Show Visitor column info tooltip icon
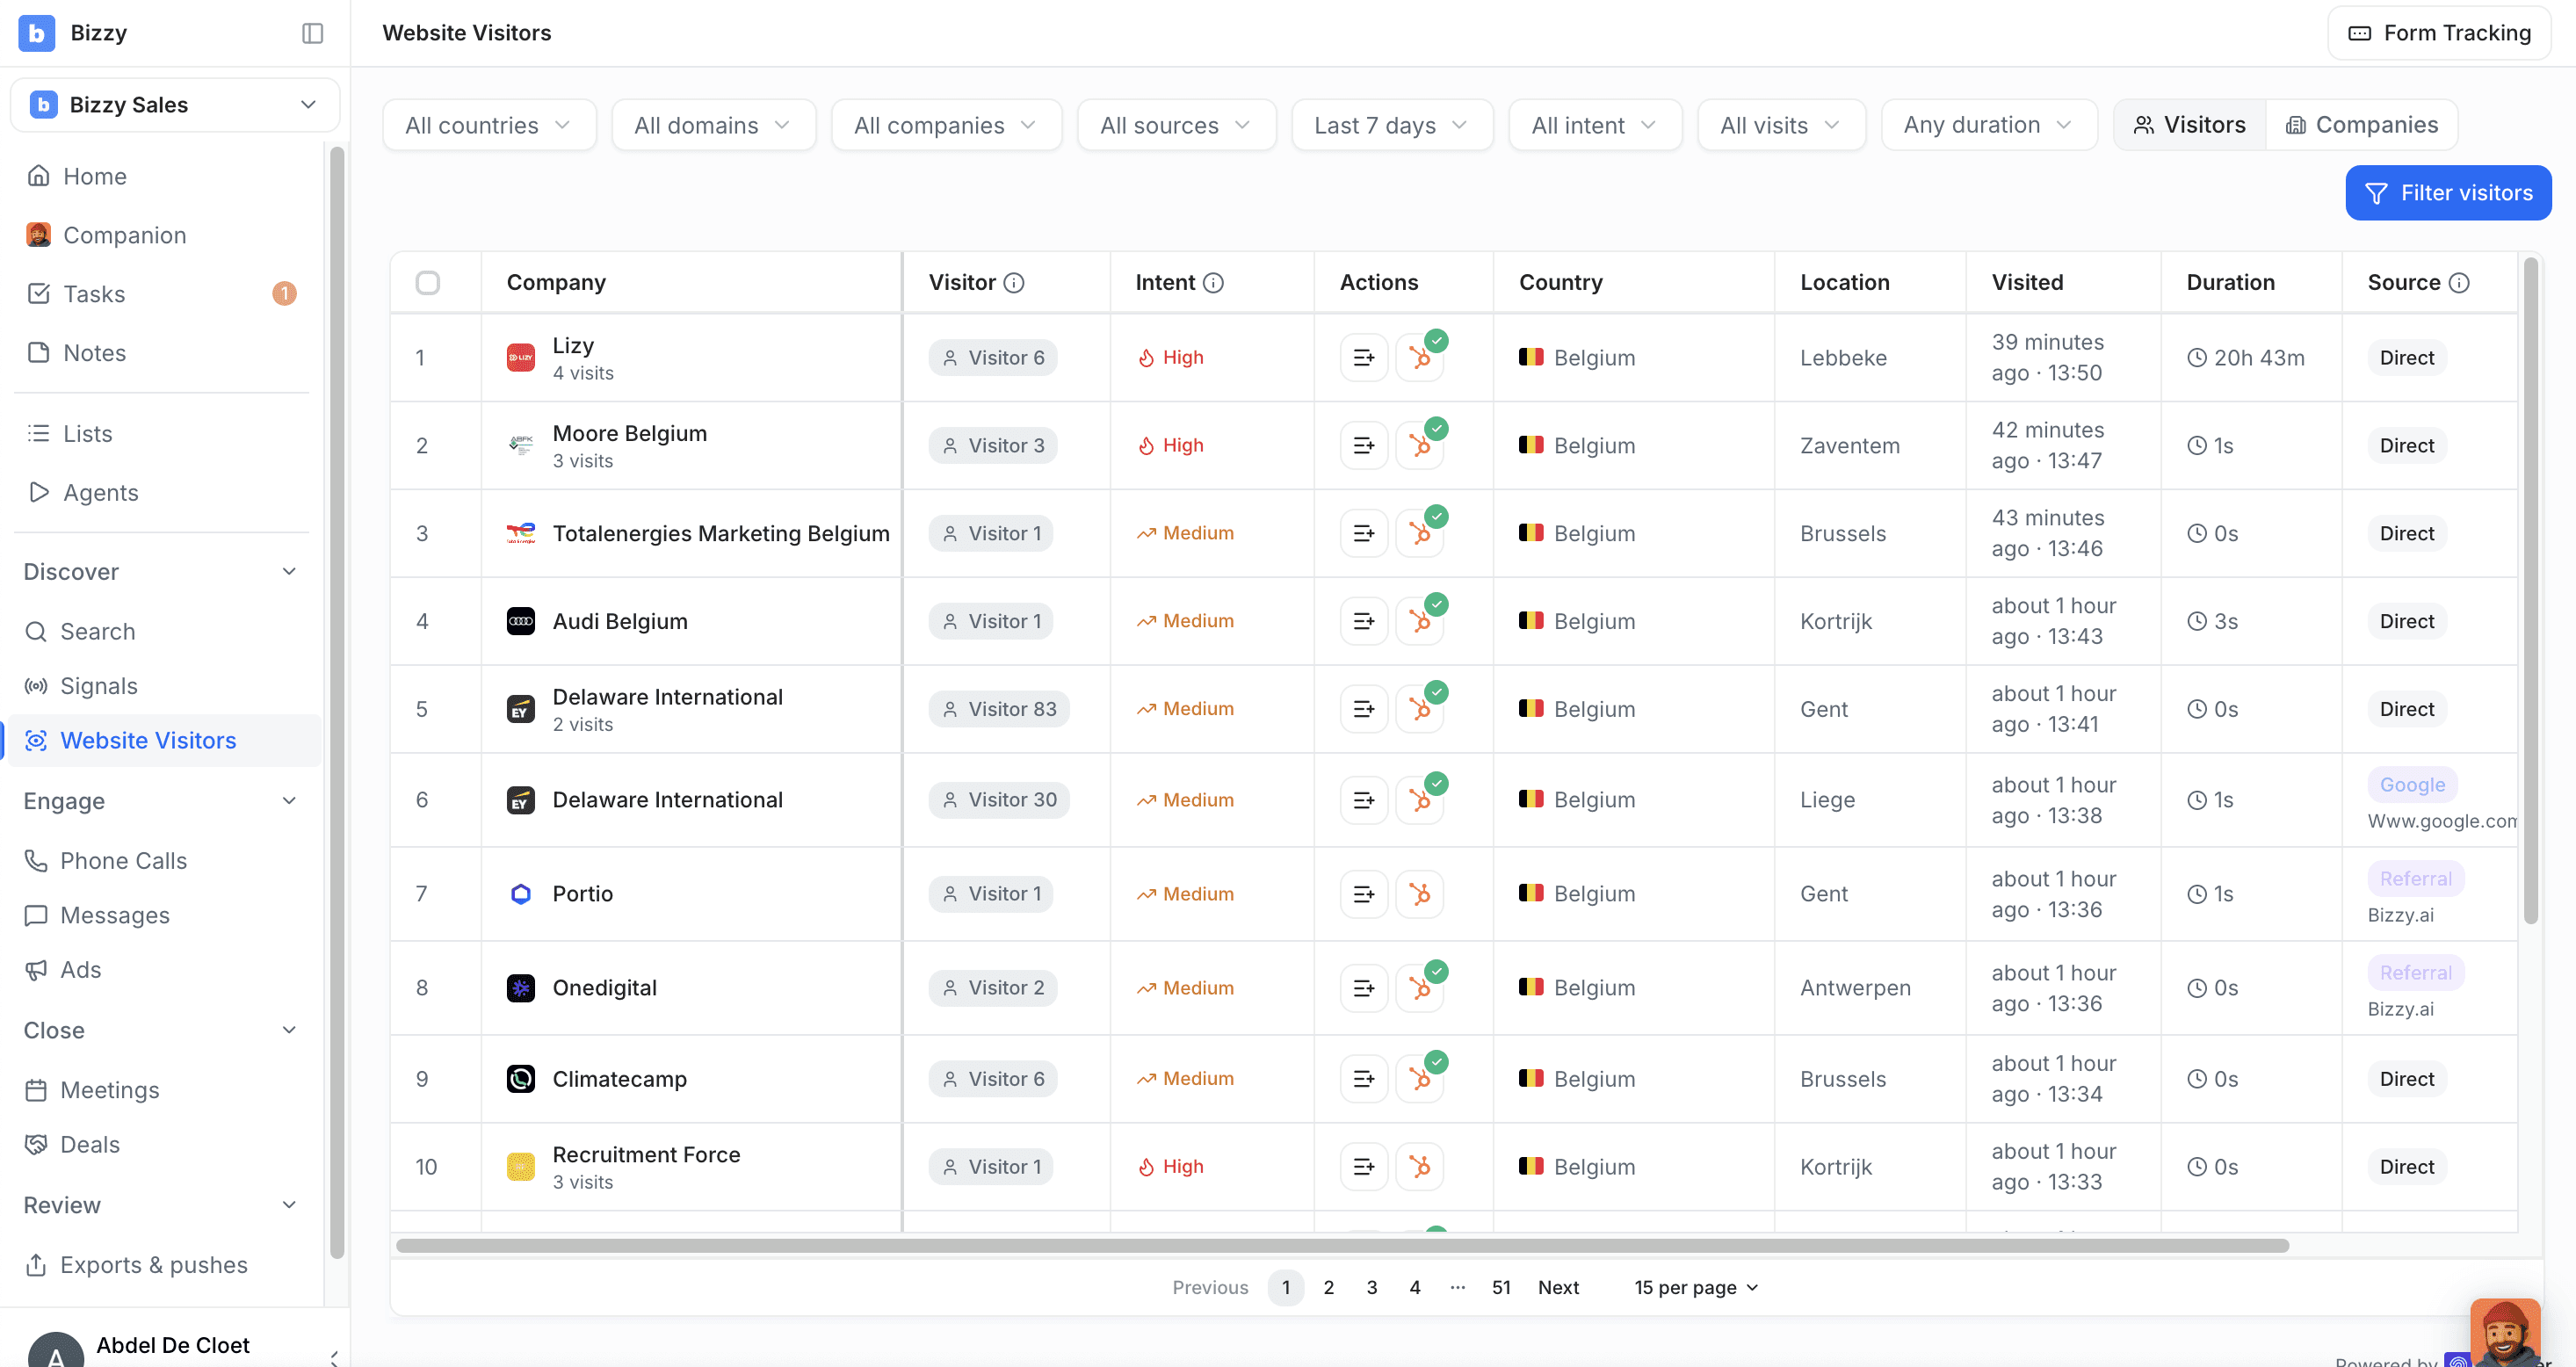 point(1014,283)
